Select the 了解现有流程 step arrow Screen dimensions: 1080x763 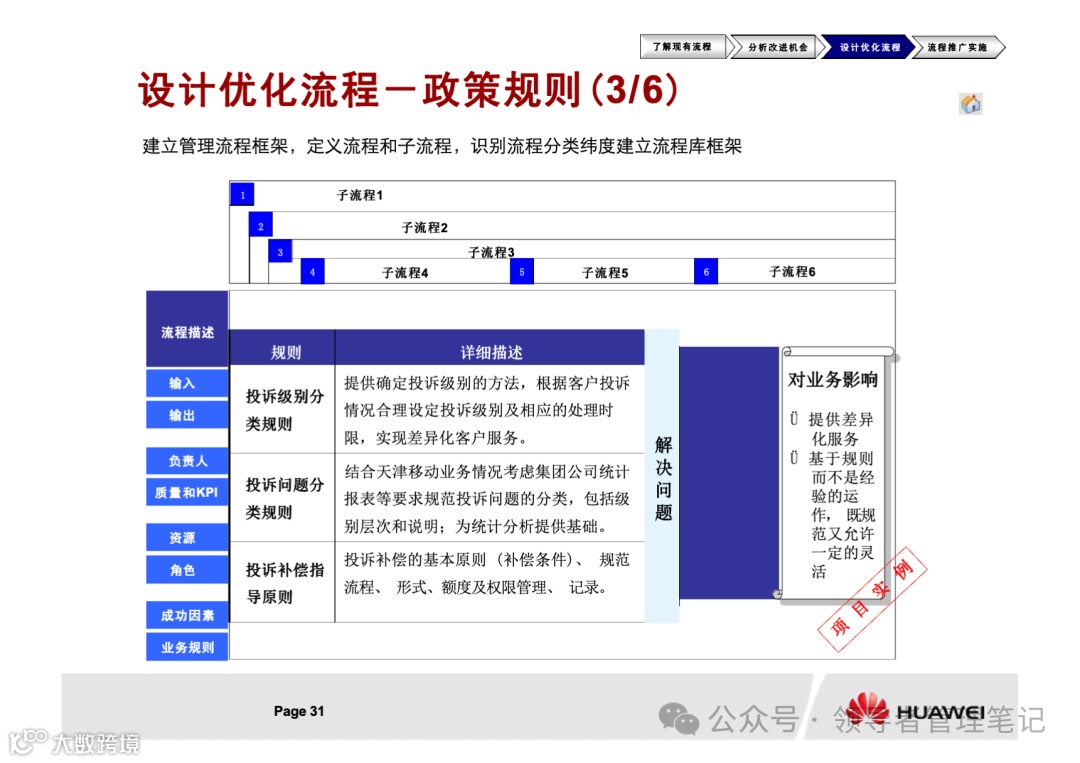[682, 47]
